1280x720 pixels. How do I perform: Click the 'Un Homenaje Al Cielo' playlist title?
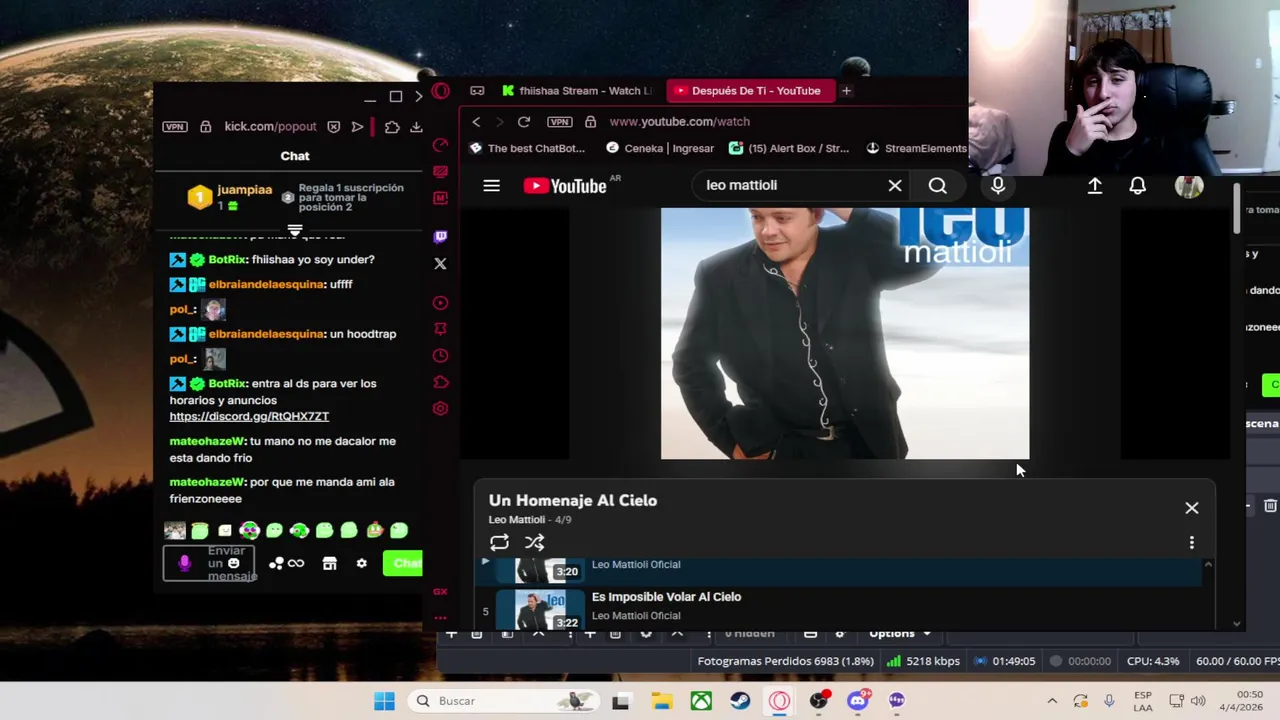573,500
